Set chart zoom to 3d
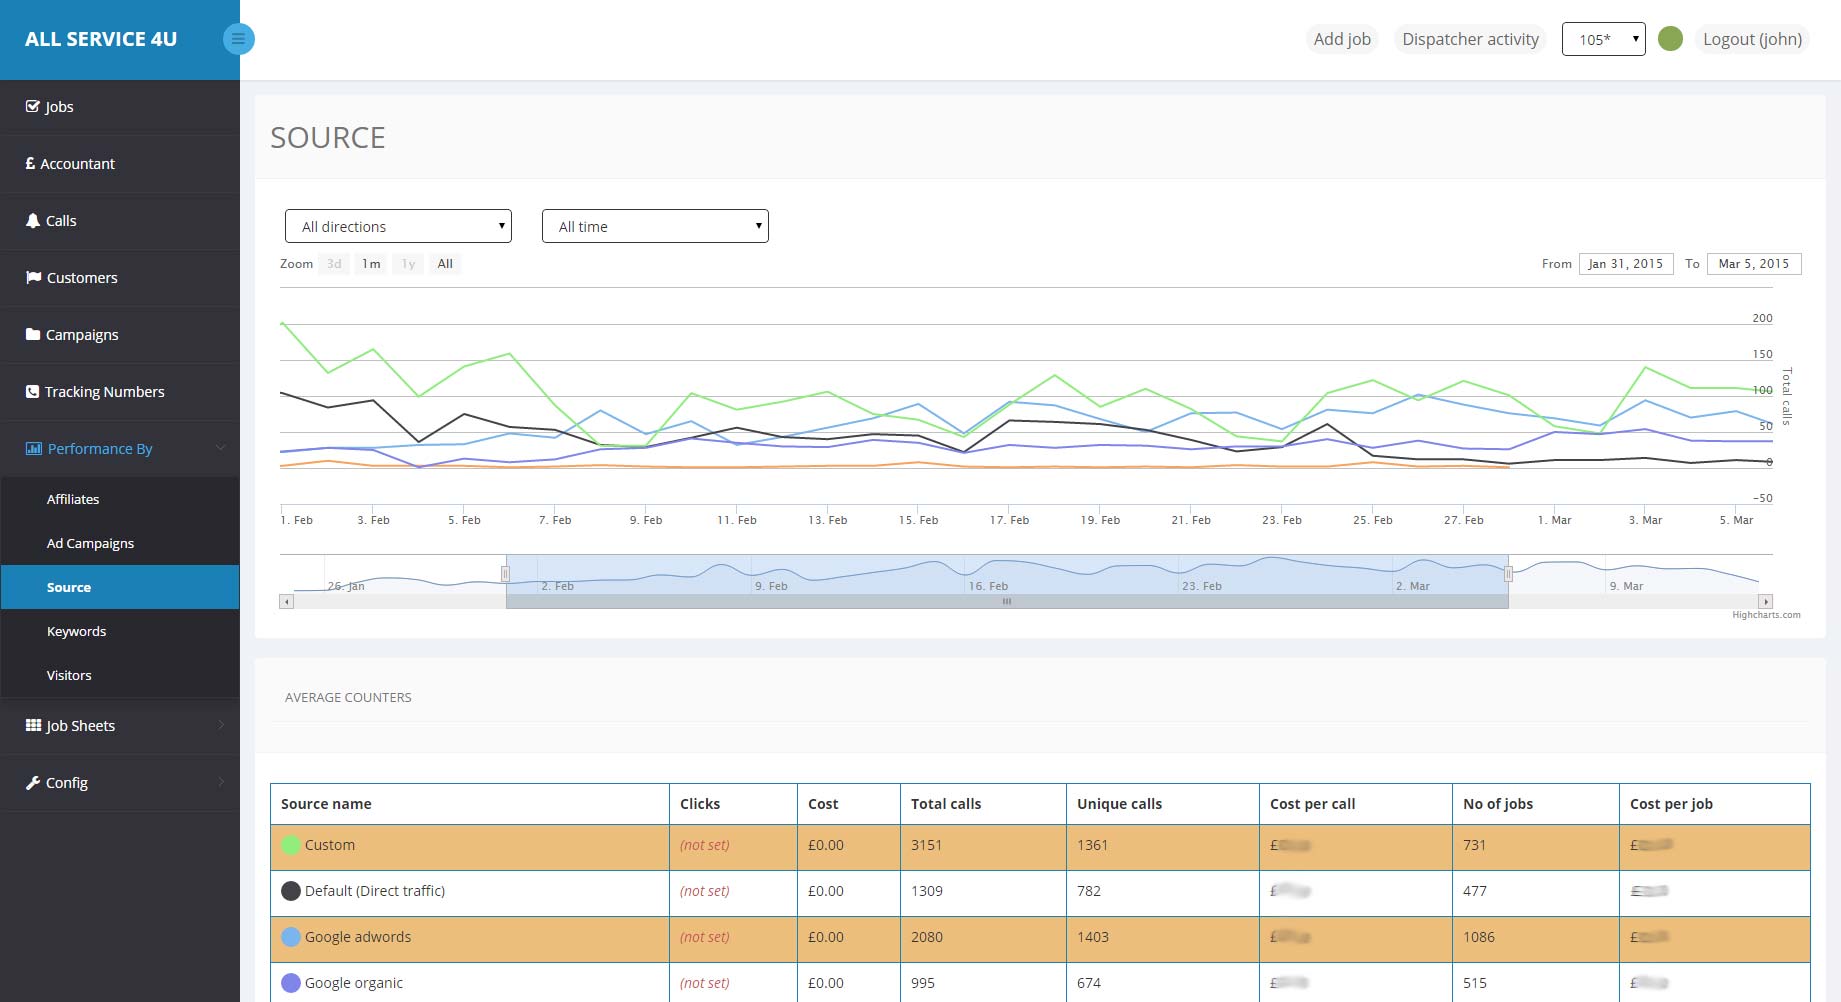 [334, 264]
